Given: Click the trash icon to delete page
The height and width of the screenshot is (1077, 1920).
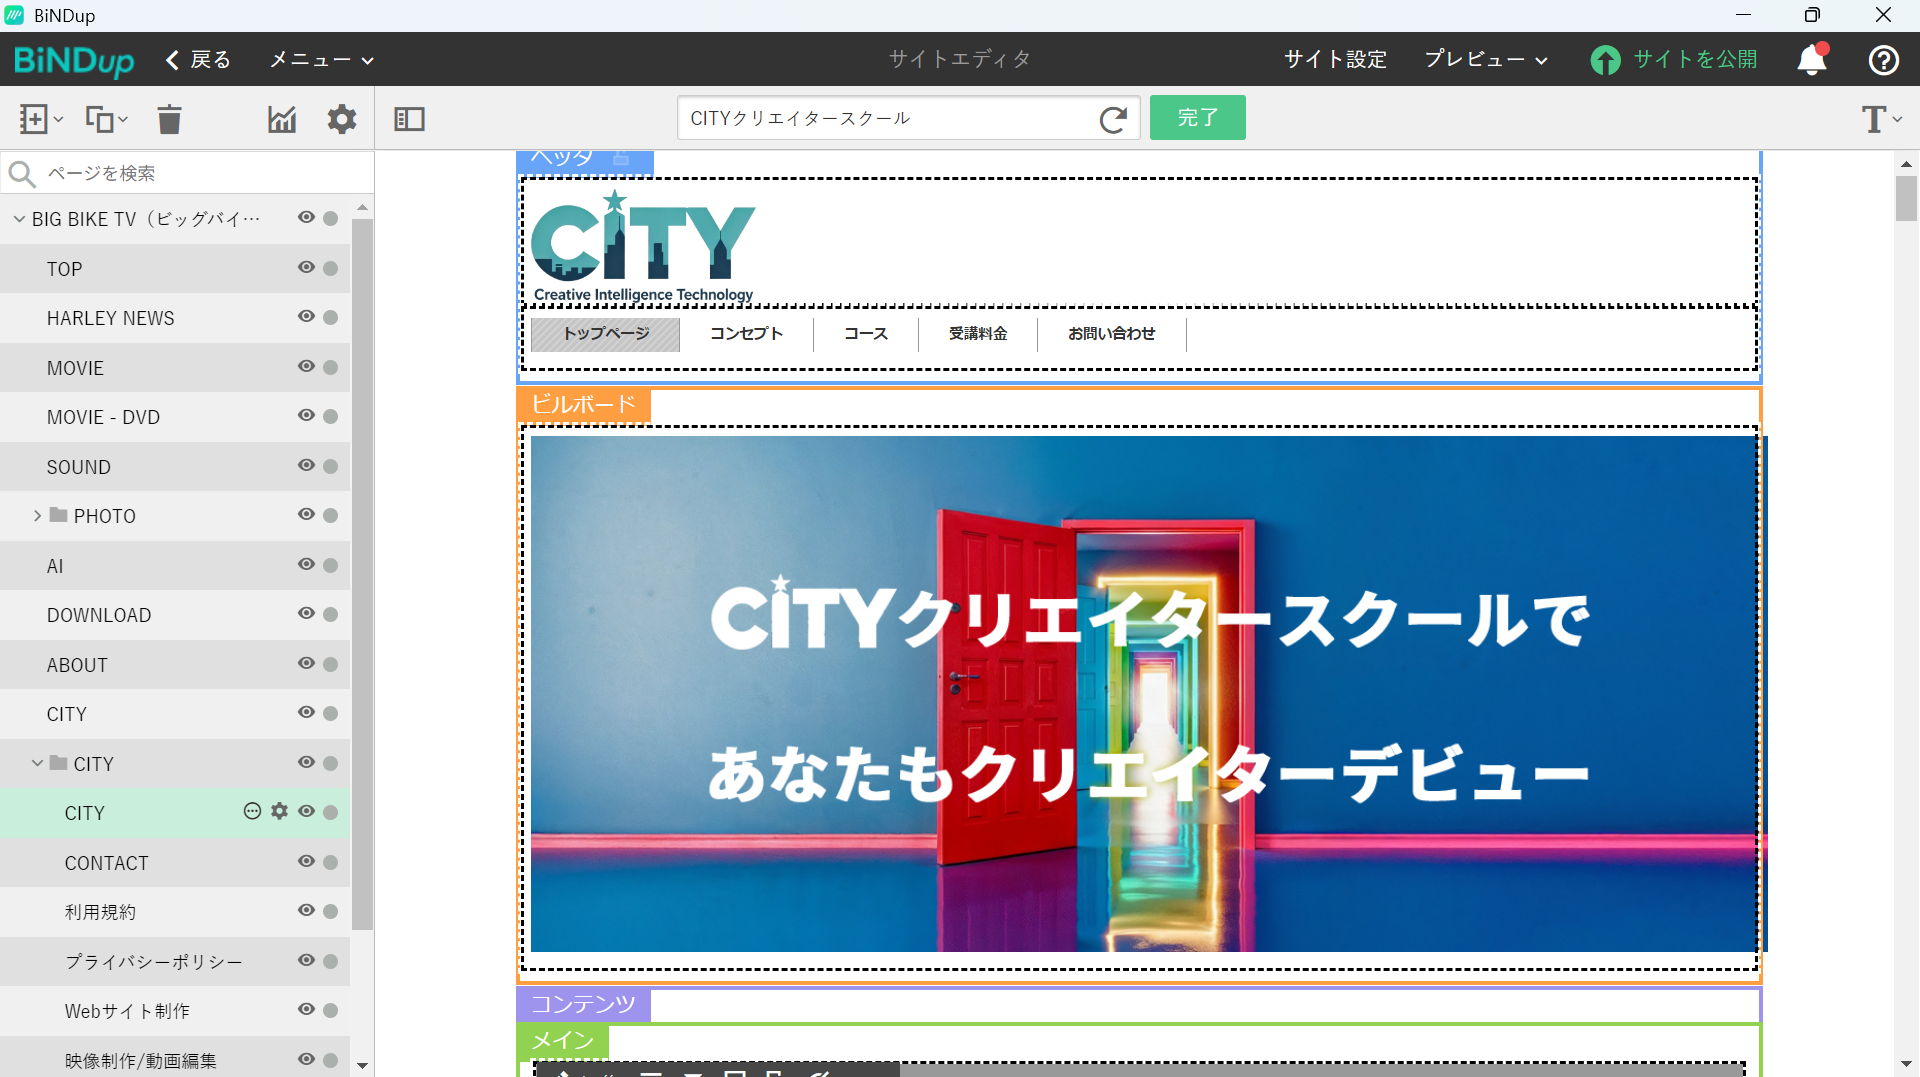Looking at the screenshot, I should [x=168, y=118].
